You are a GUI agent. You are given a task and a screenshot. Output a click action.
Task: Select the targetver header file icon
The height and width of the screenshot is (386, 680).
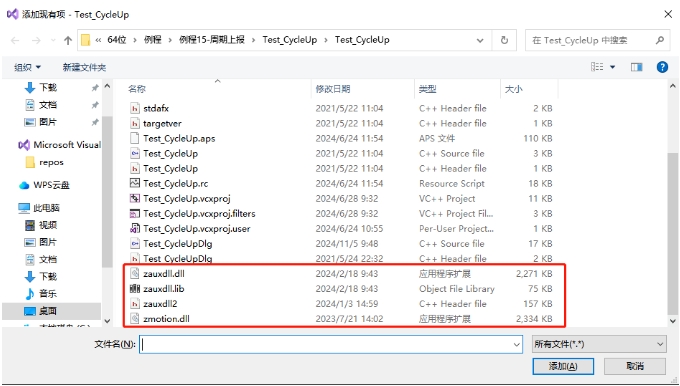[x=135, y=123]
